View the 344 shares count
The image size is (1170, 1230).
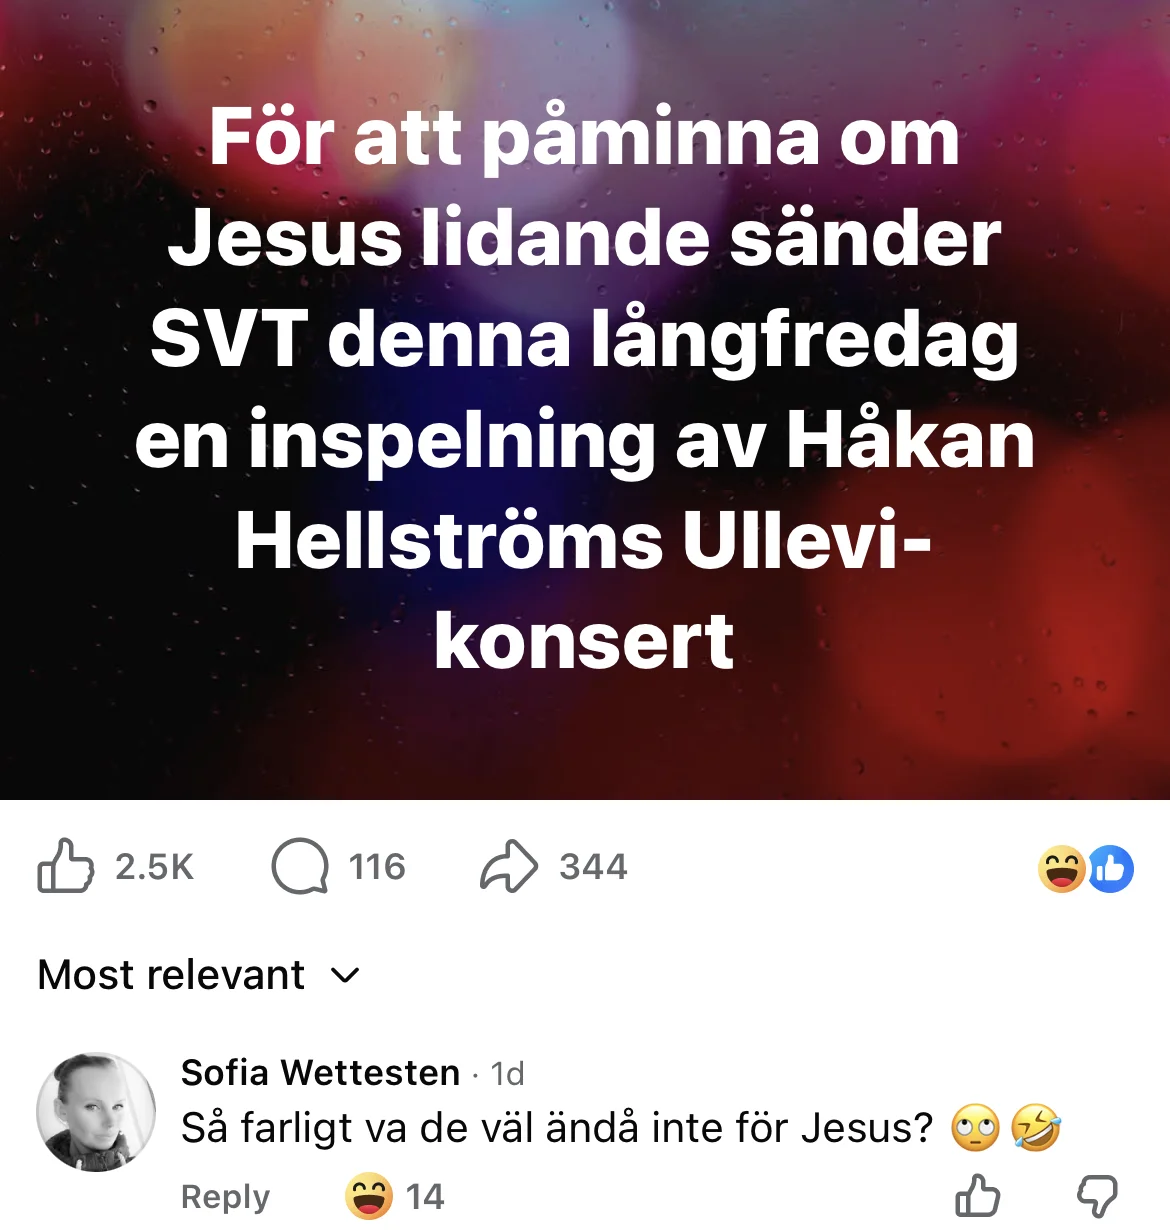[593, 867]
